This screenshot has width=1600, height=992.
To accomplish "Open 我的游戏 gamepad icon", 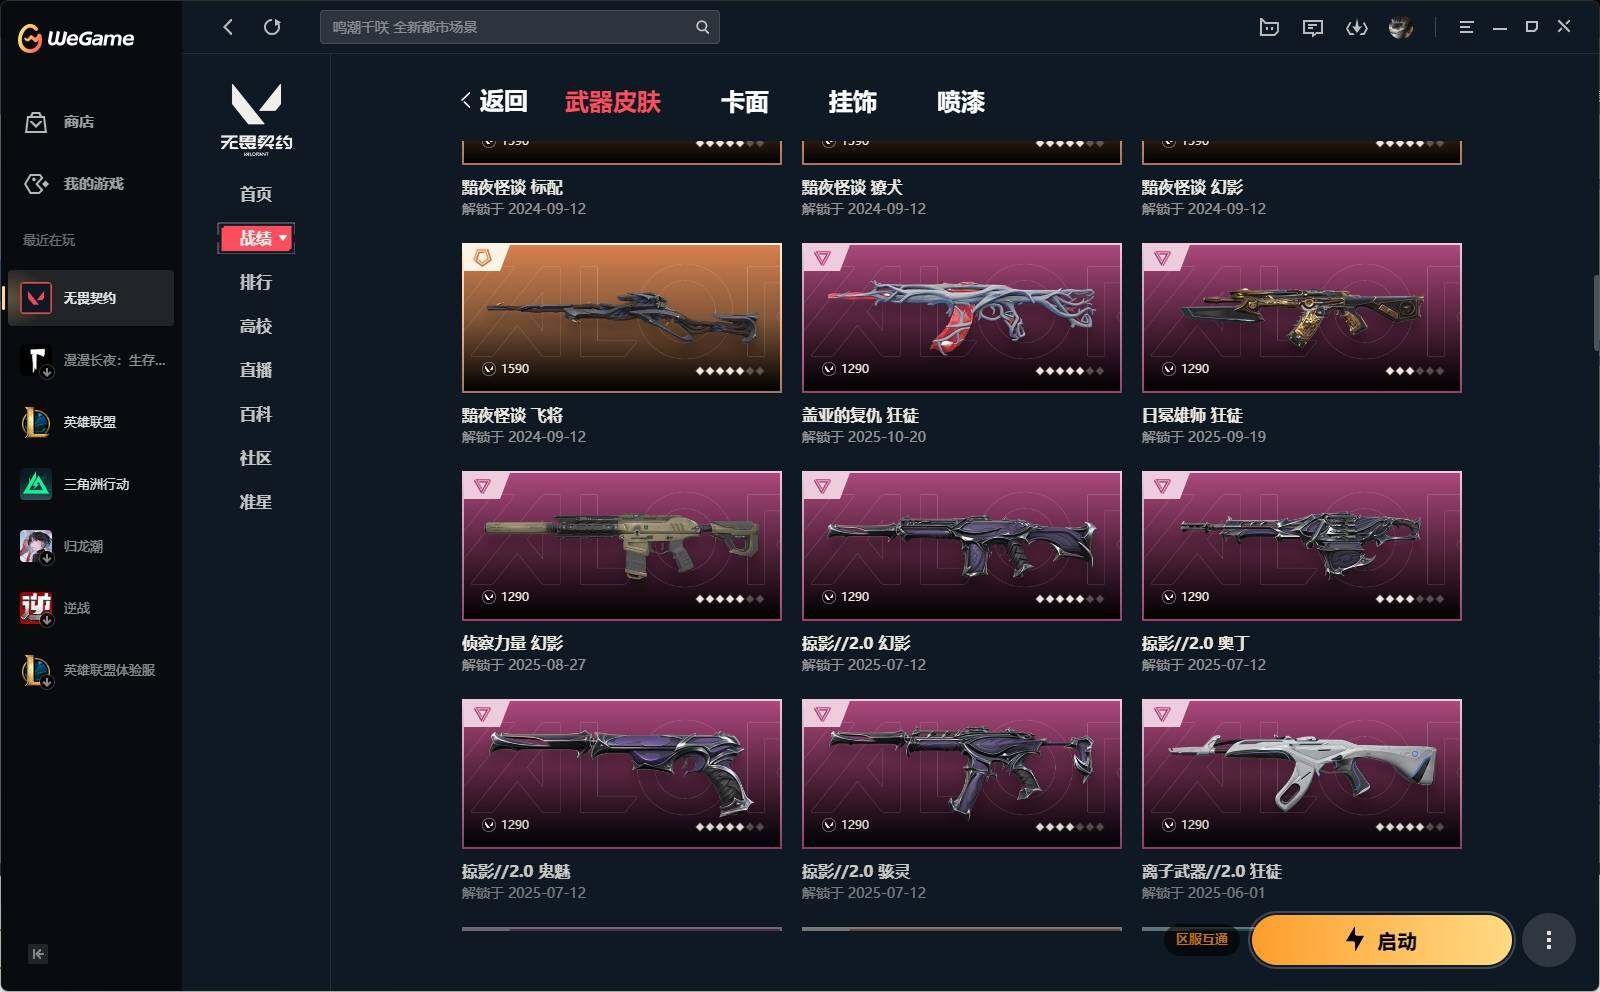I will tap(36, 184).
